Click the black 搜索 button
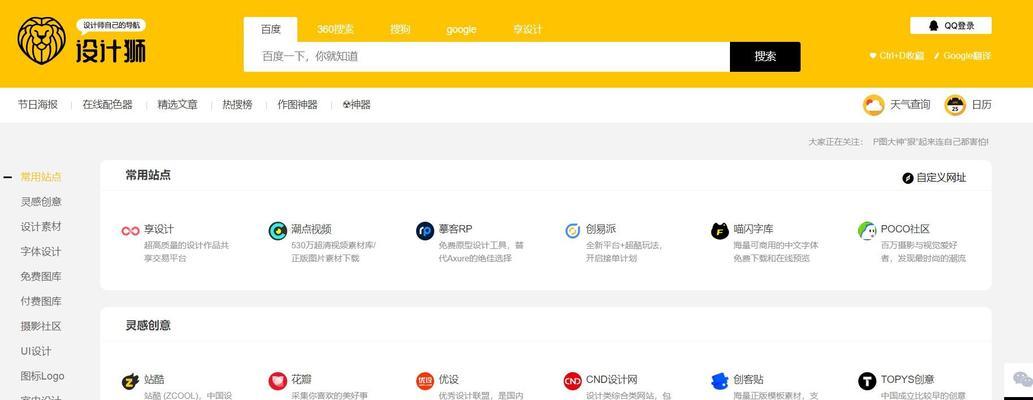The width and height of the screenshot is (1033, 400). (765, 57)
